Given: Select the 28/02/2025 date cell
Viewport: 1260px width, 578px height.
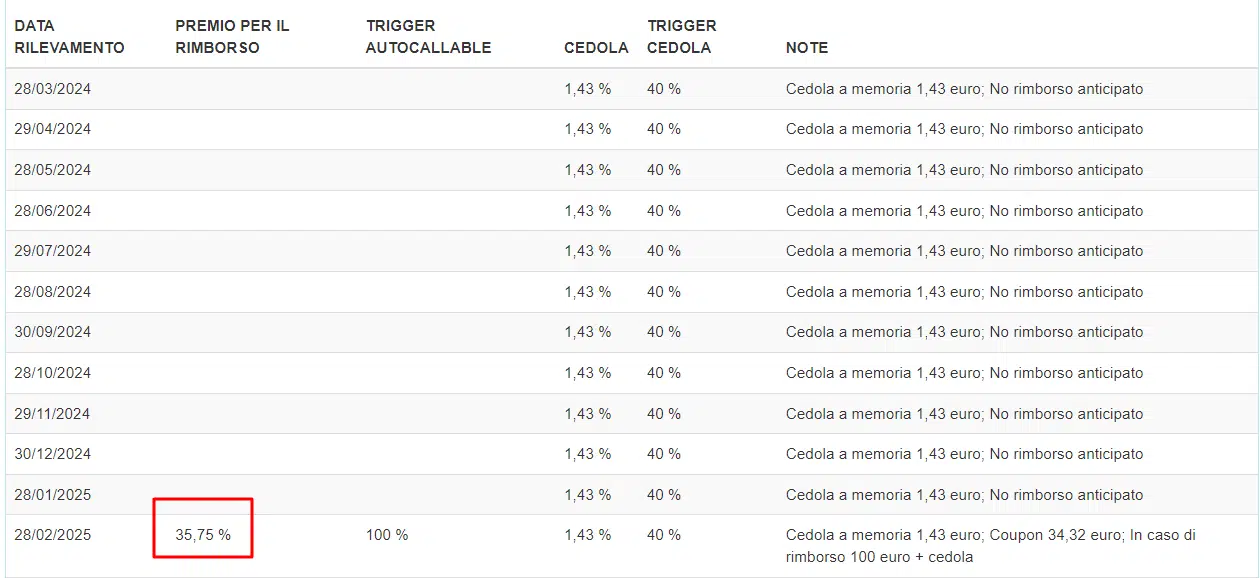Looking at the screenshot, I should (x=52, y=535).
